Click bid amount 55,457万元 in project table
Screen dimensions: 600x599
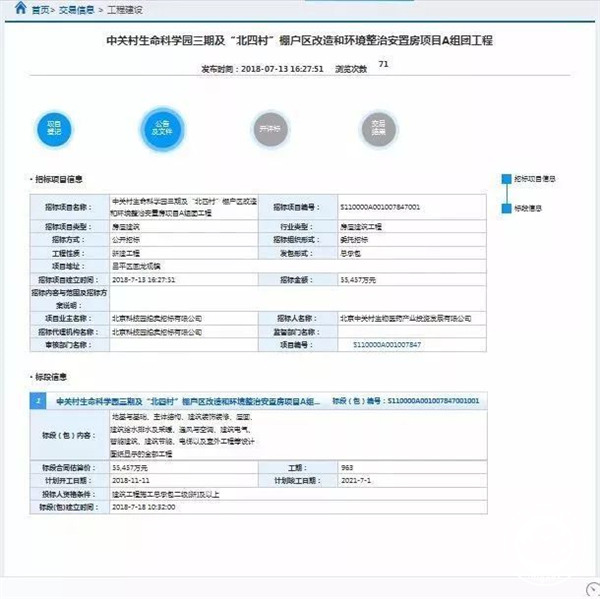point(412,280)
